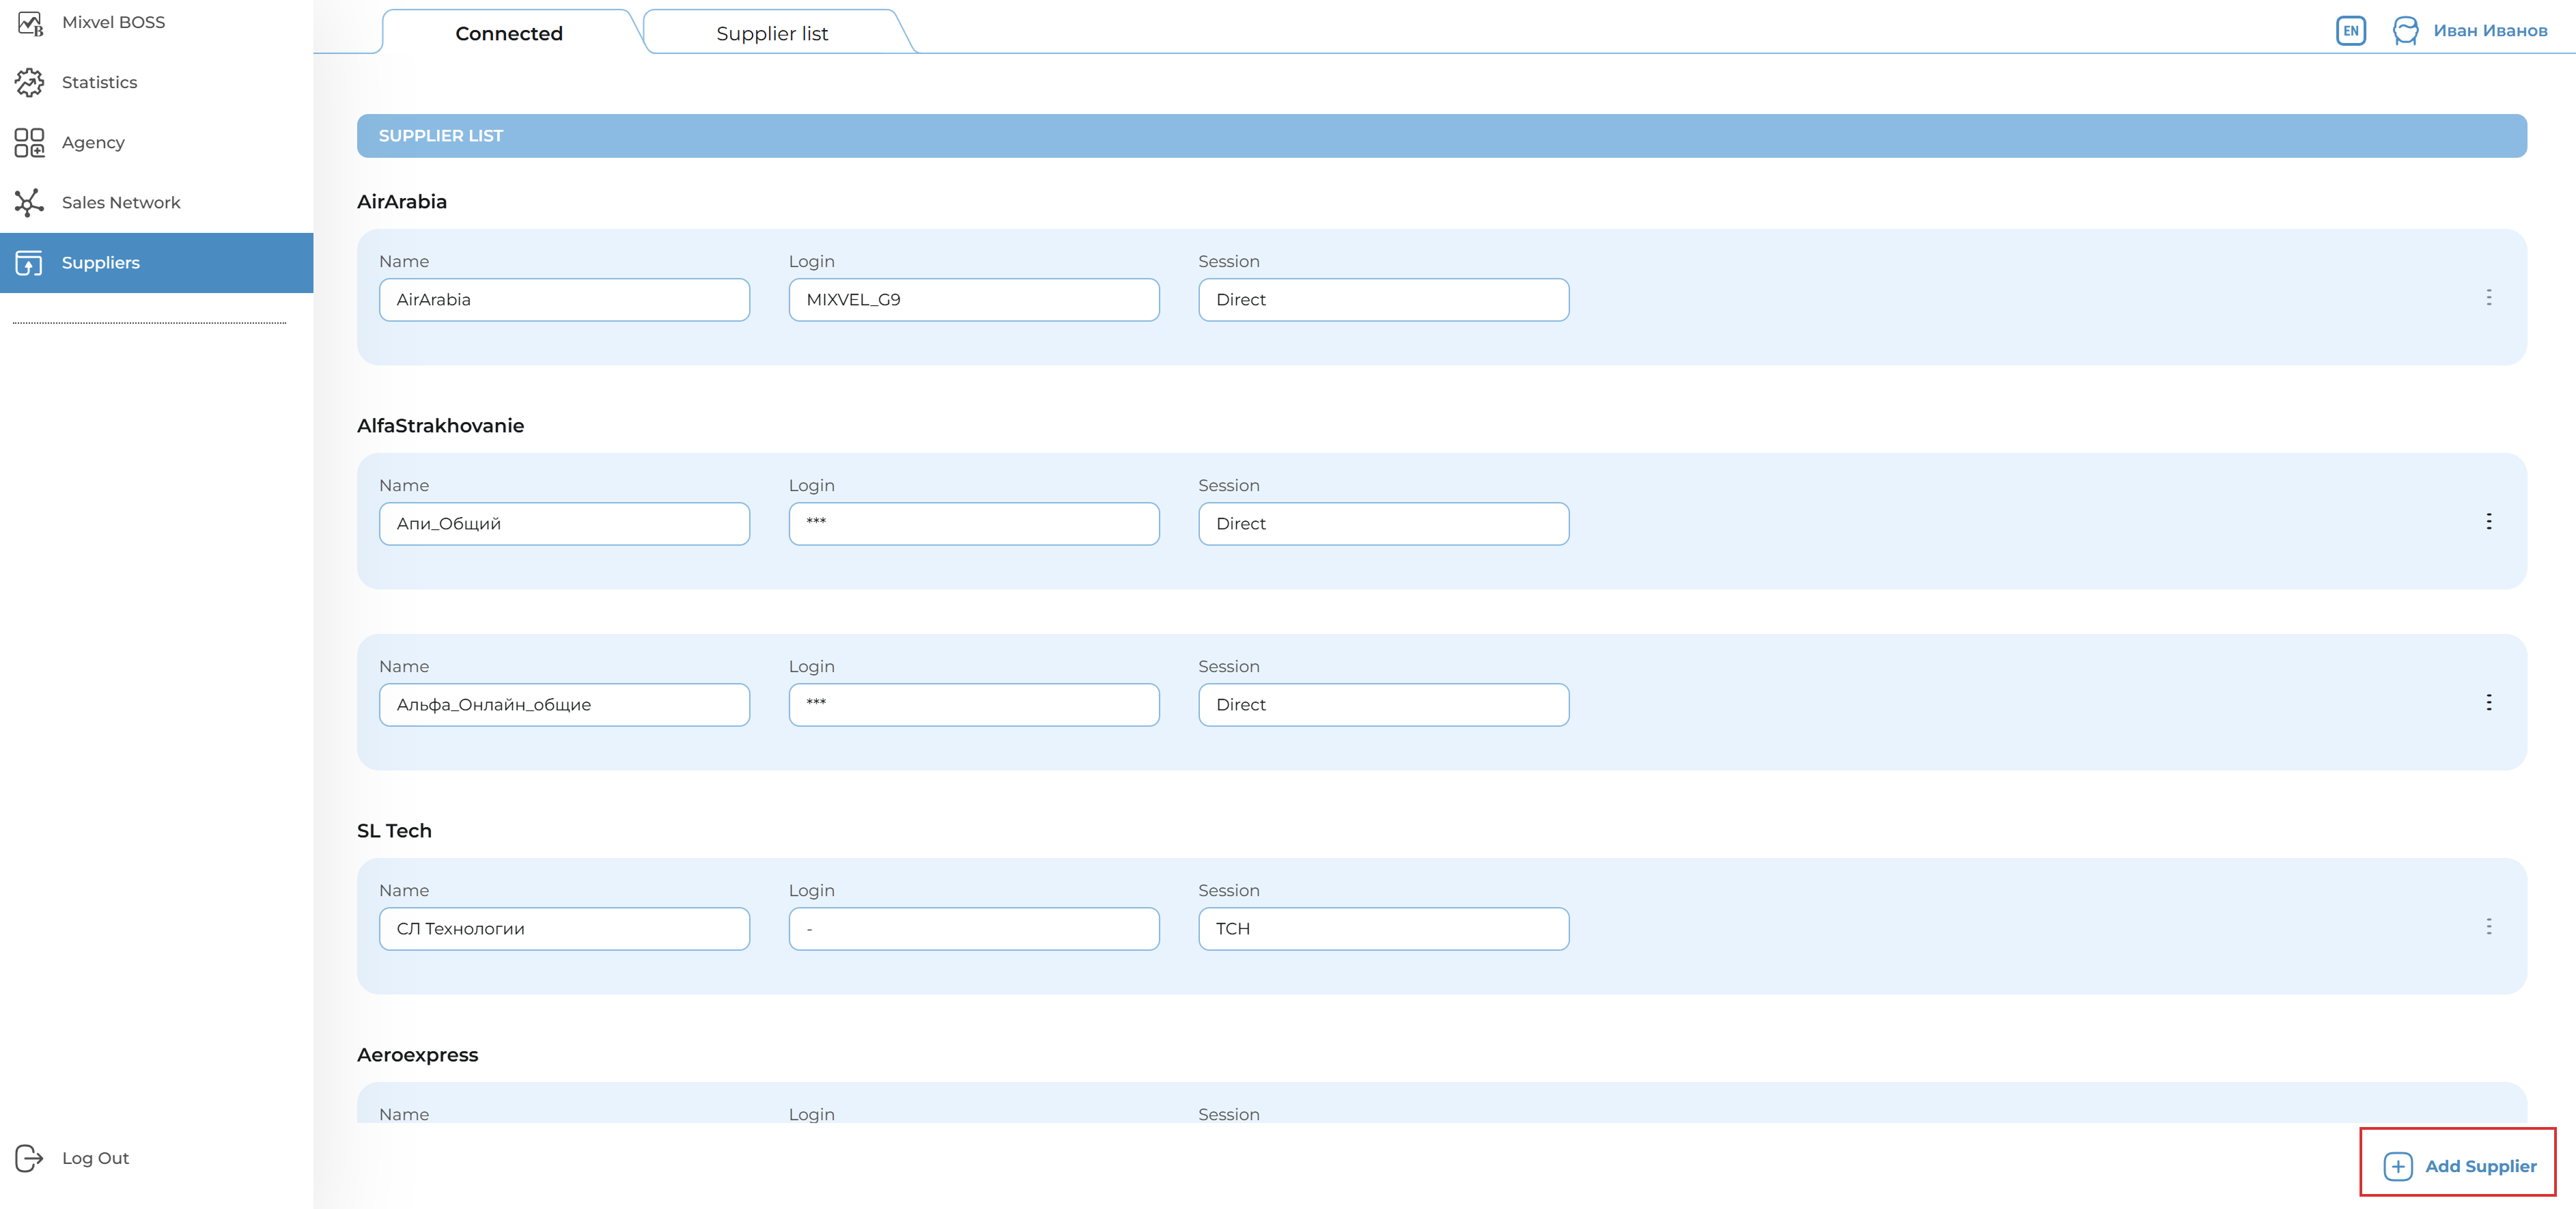Toggle the EN language switcher
Screen dimensions: 2576x1209
(x=2350, y=31)
